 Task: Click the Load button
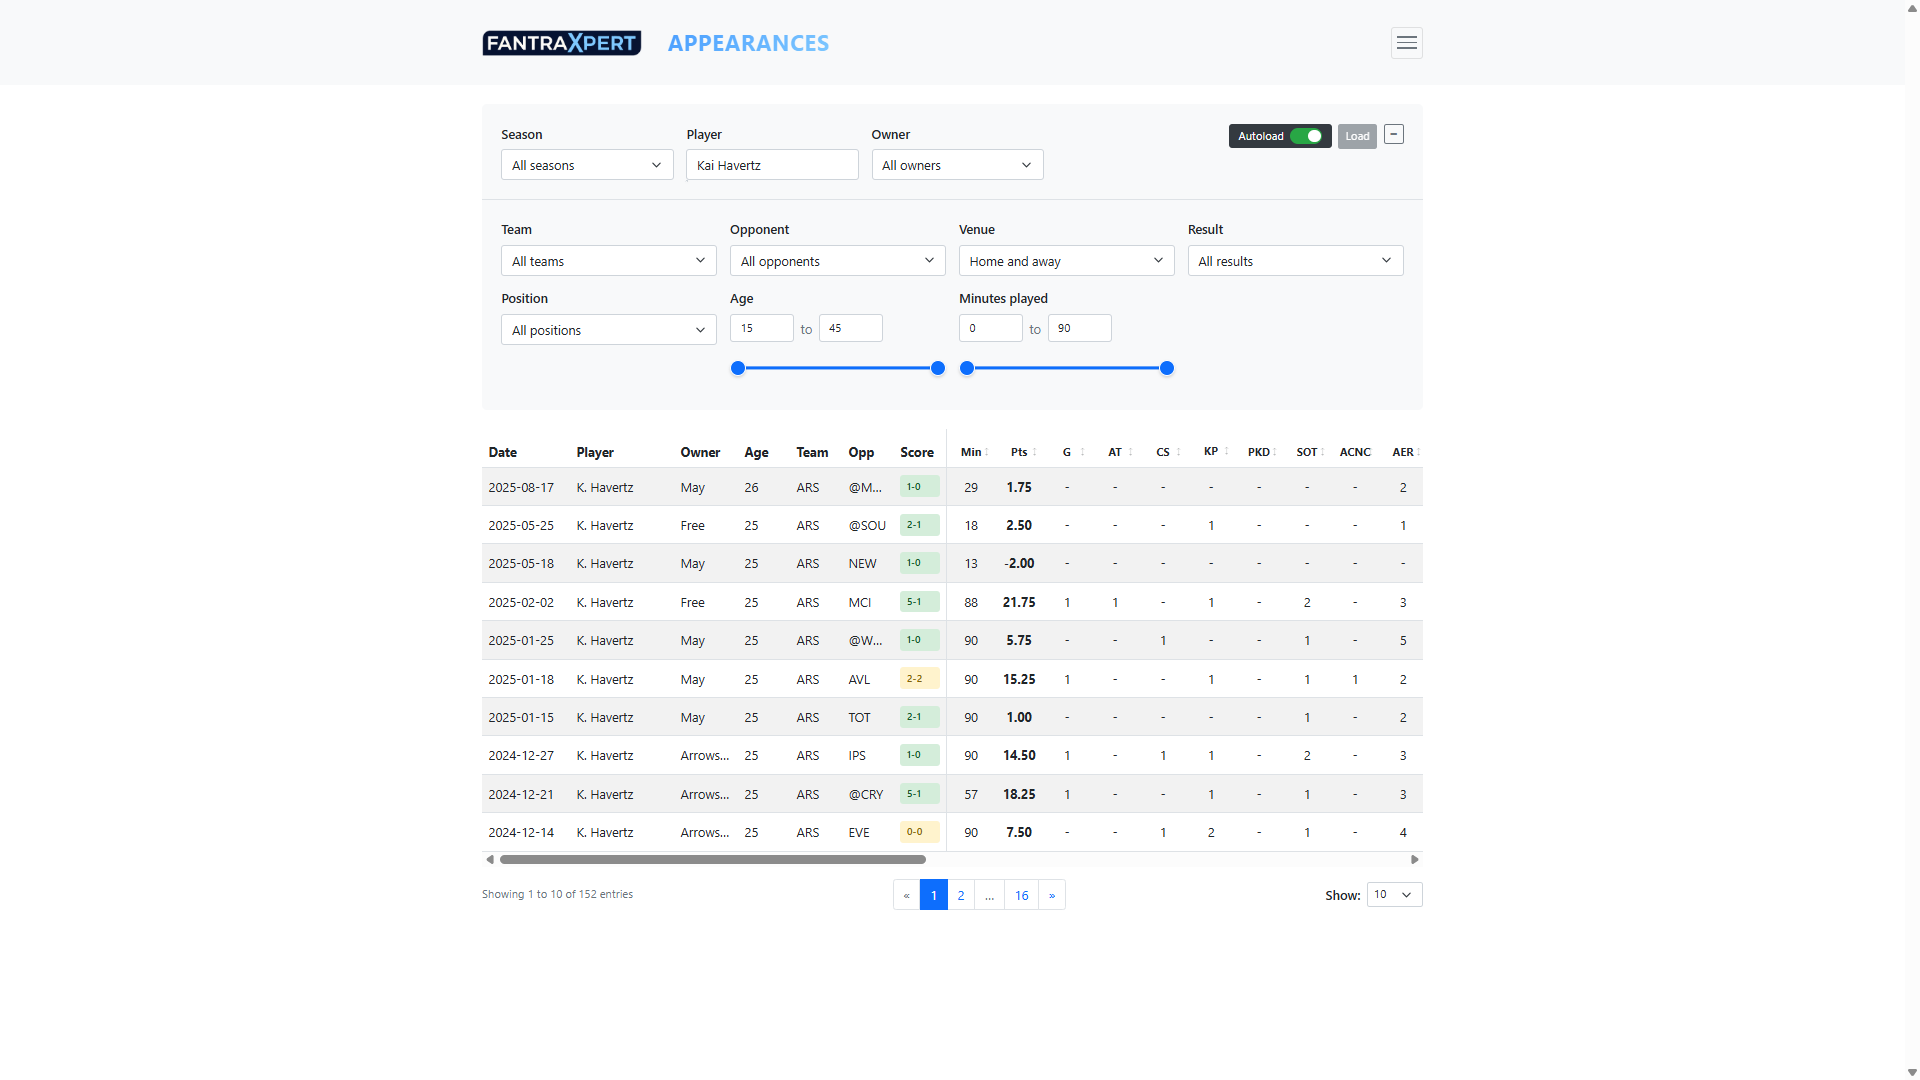tap(1357, 136)
